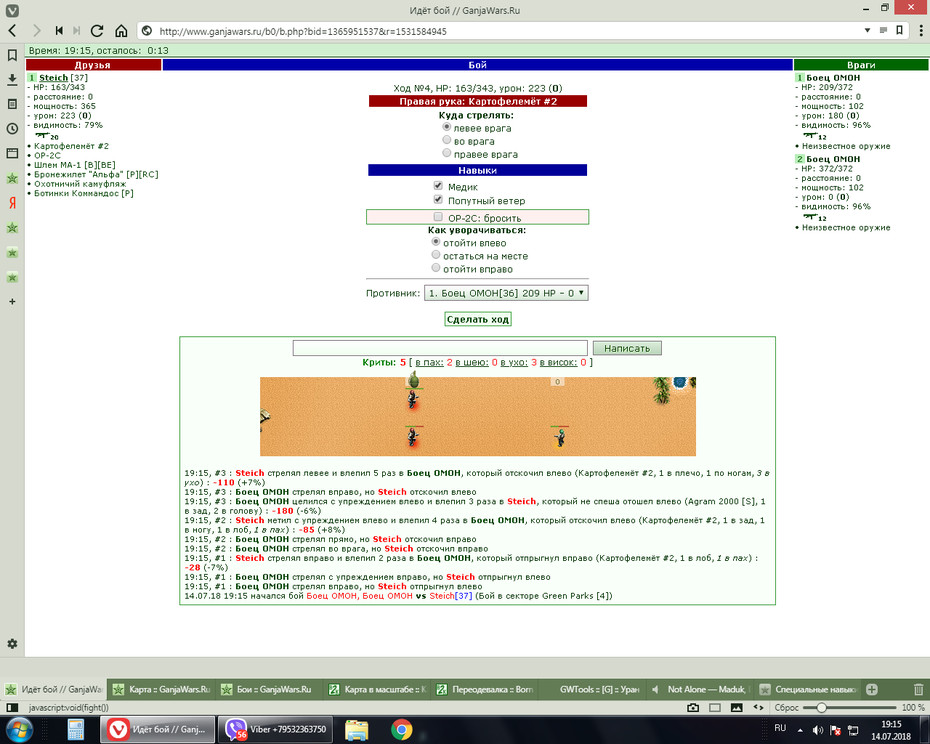Open the Противник opponent dropdown
930x744 pixels.
pyautogui.click(x=506, y=293)
